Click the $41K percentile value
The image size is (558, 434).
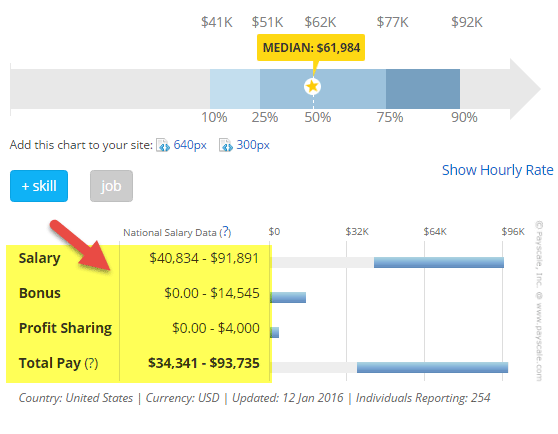(x=217, y=22)
